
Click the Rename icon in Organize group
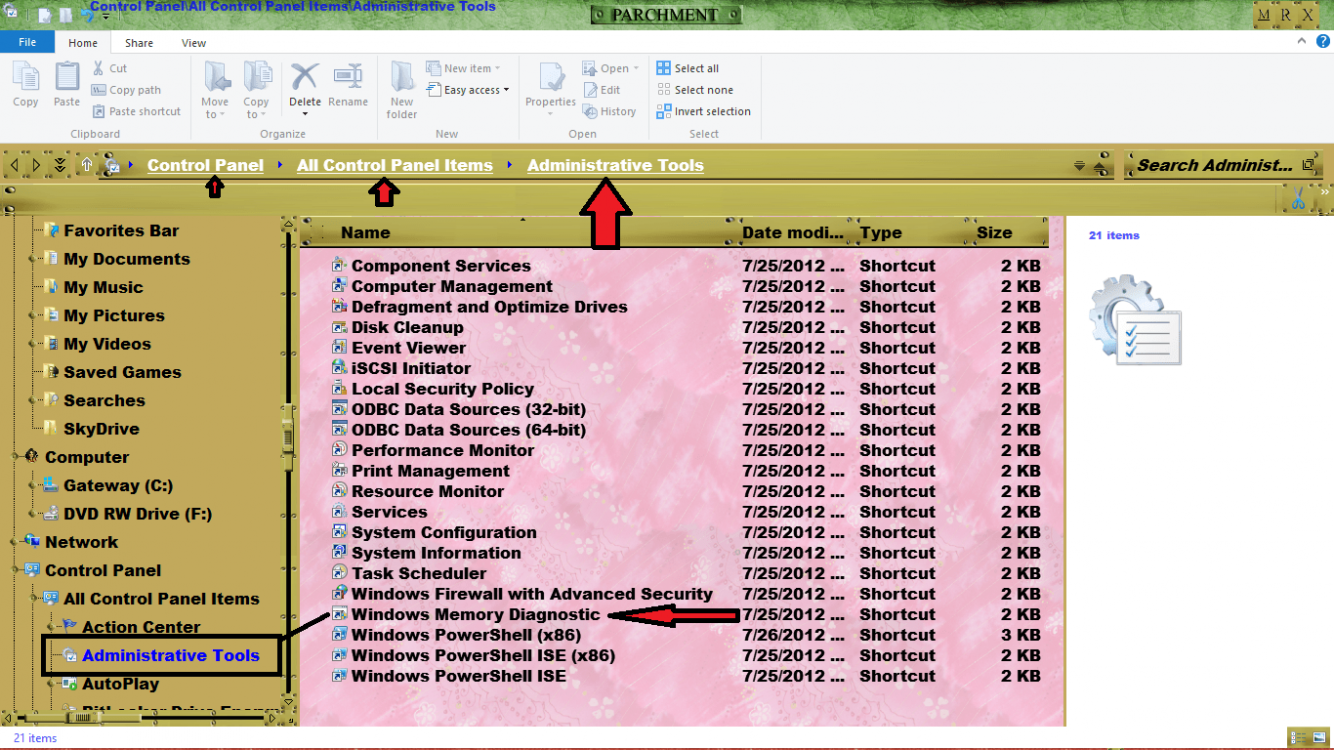pos(348,77)
